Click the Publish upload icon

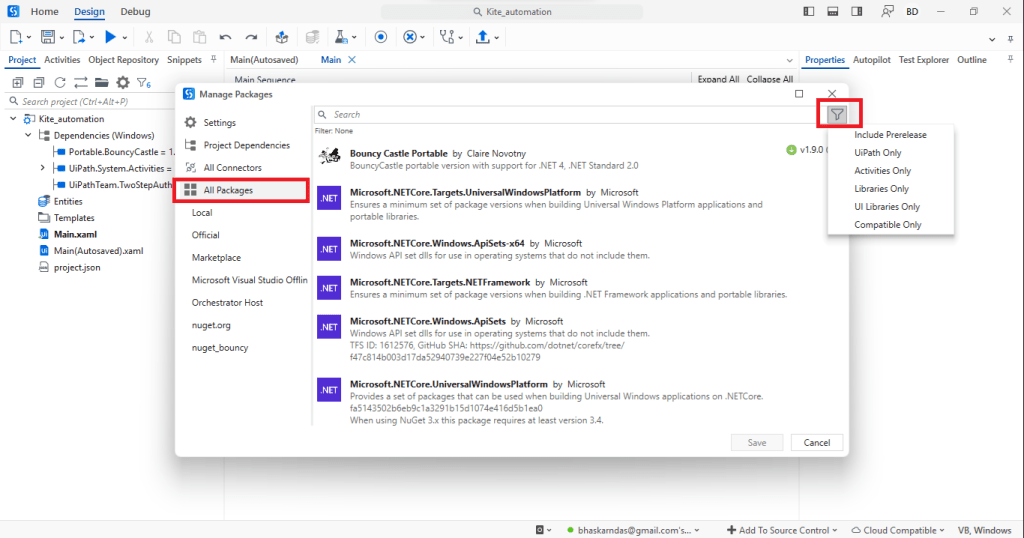483,37
